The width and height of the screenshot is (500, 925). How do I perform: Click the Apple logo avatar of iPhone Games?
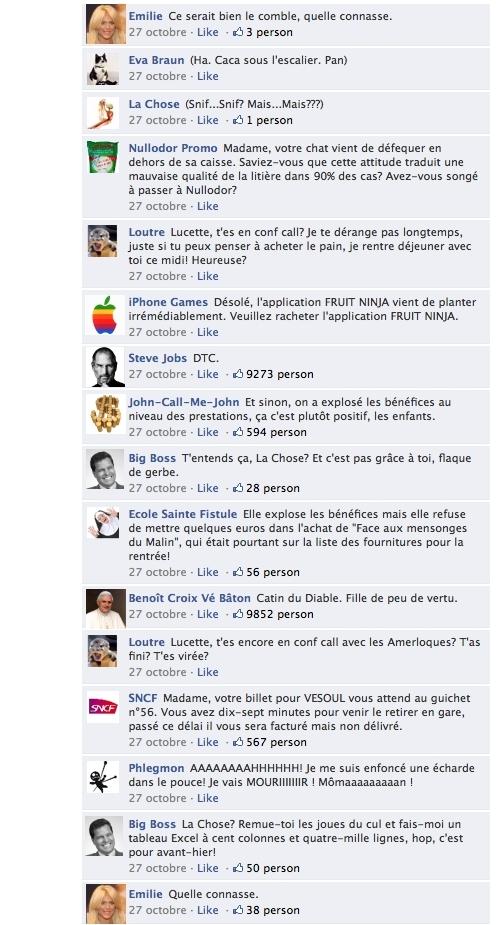click(105, 315)
